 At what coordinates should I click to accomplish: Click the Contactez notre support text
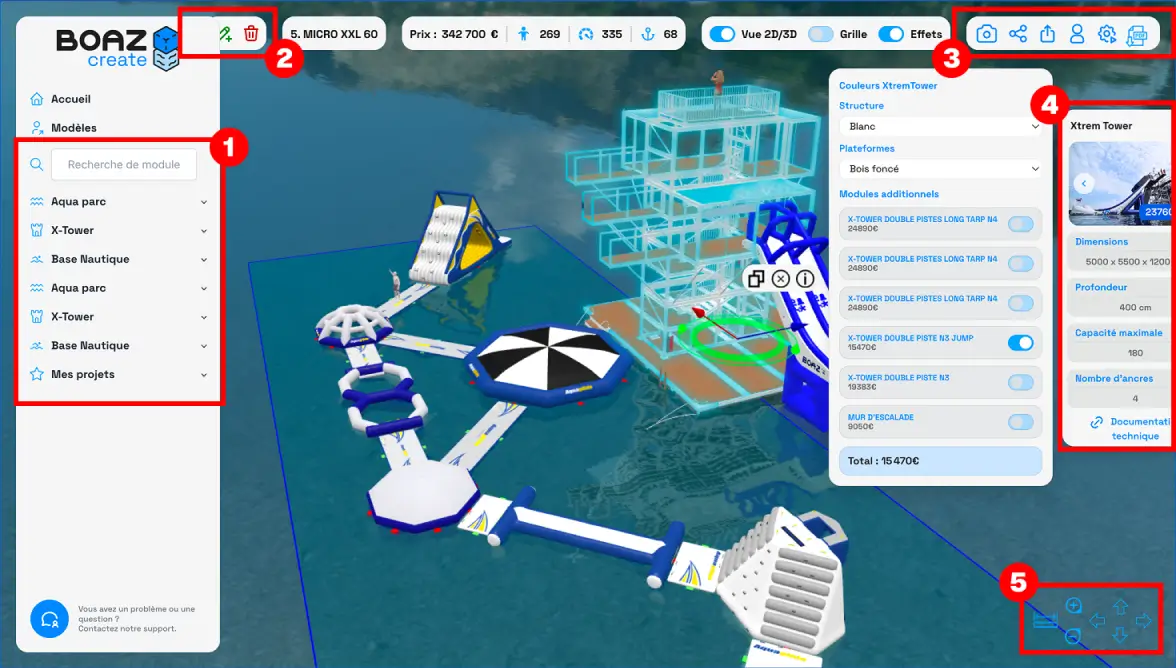[128, 629]
